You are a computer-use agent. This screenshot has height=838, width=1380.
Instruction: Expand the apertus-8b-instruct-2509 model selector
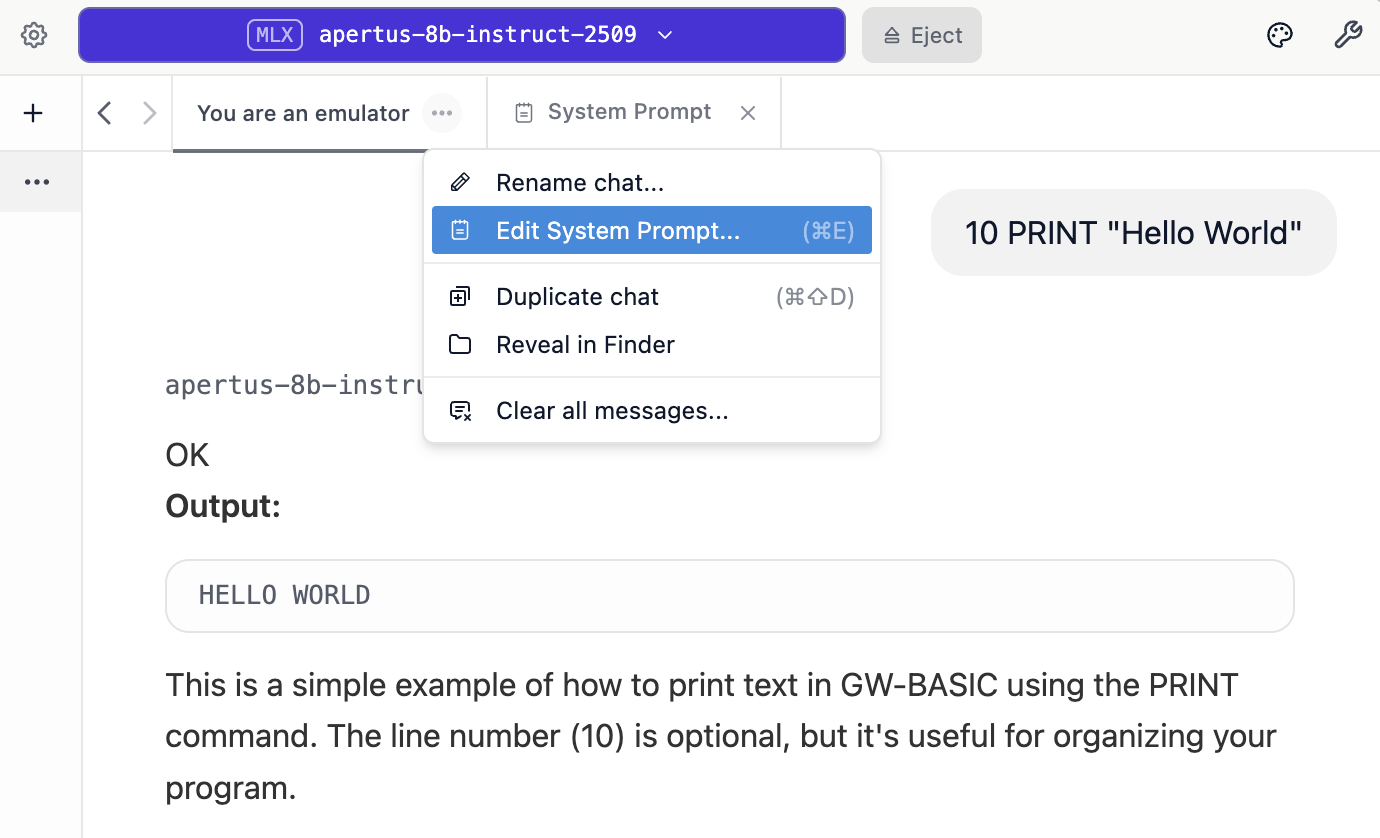pyautogui.click(x=461, y=35)
